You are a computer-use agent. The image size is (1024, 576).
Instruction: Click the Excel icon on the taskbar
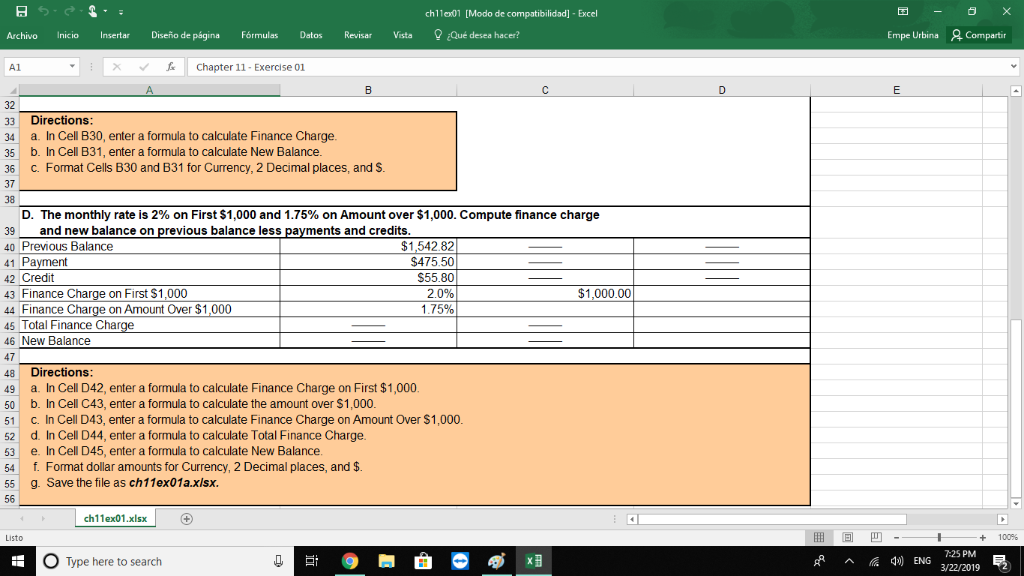[x=532, y=561]
